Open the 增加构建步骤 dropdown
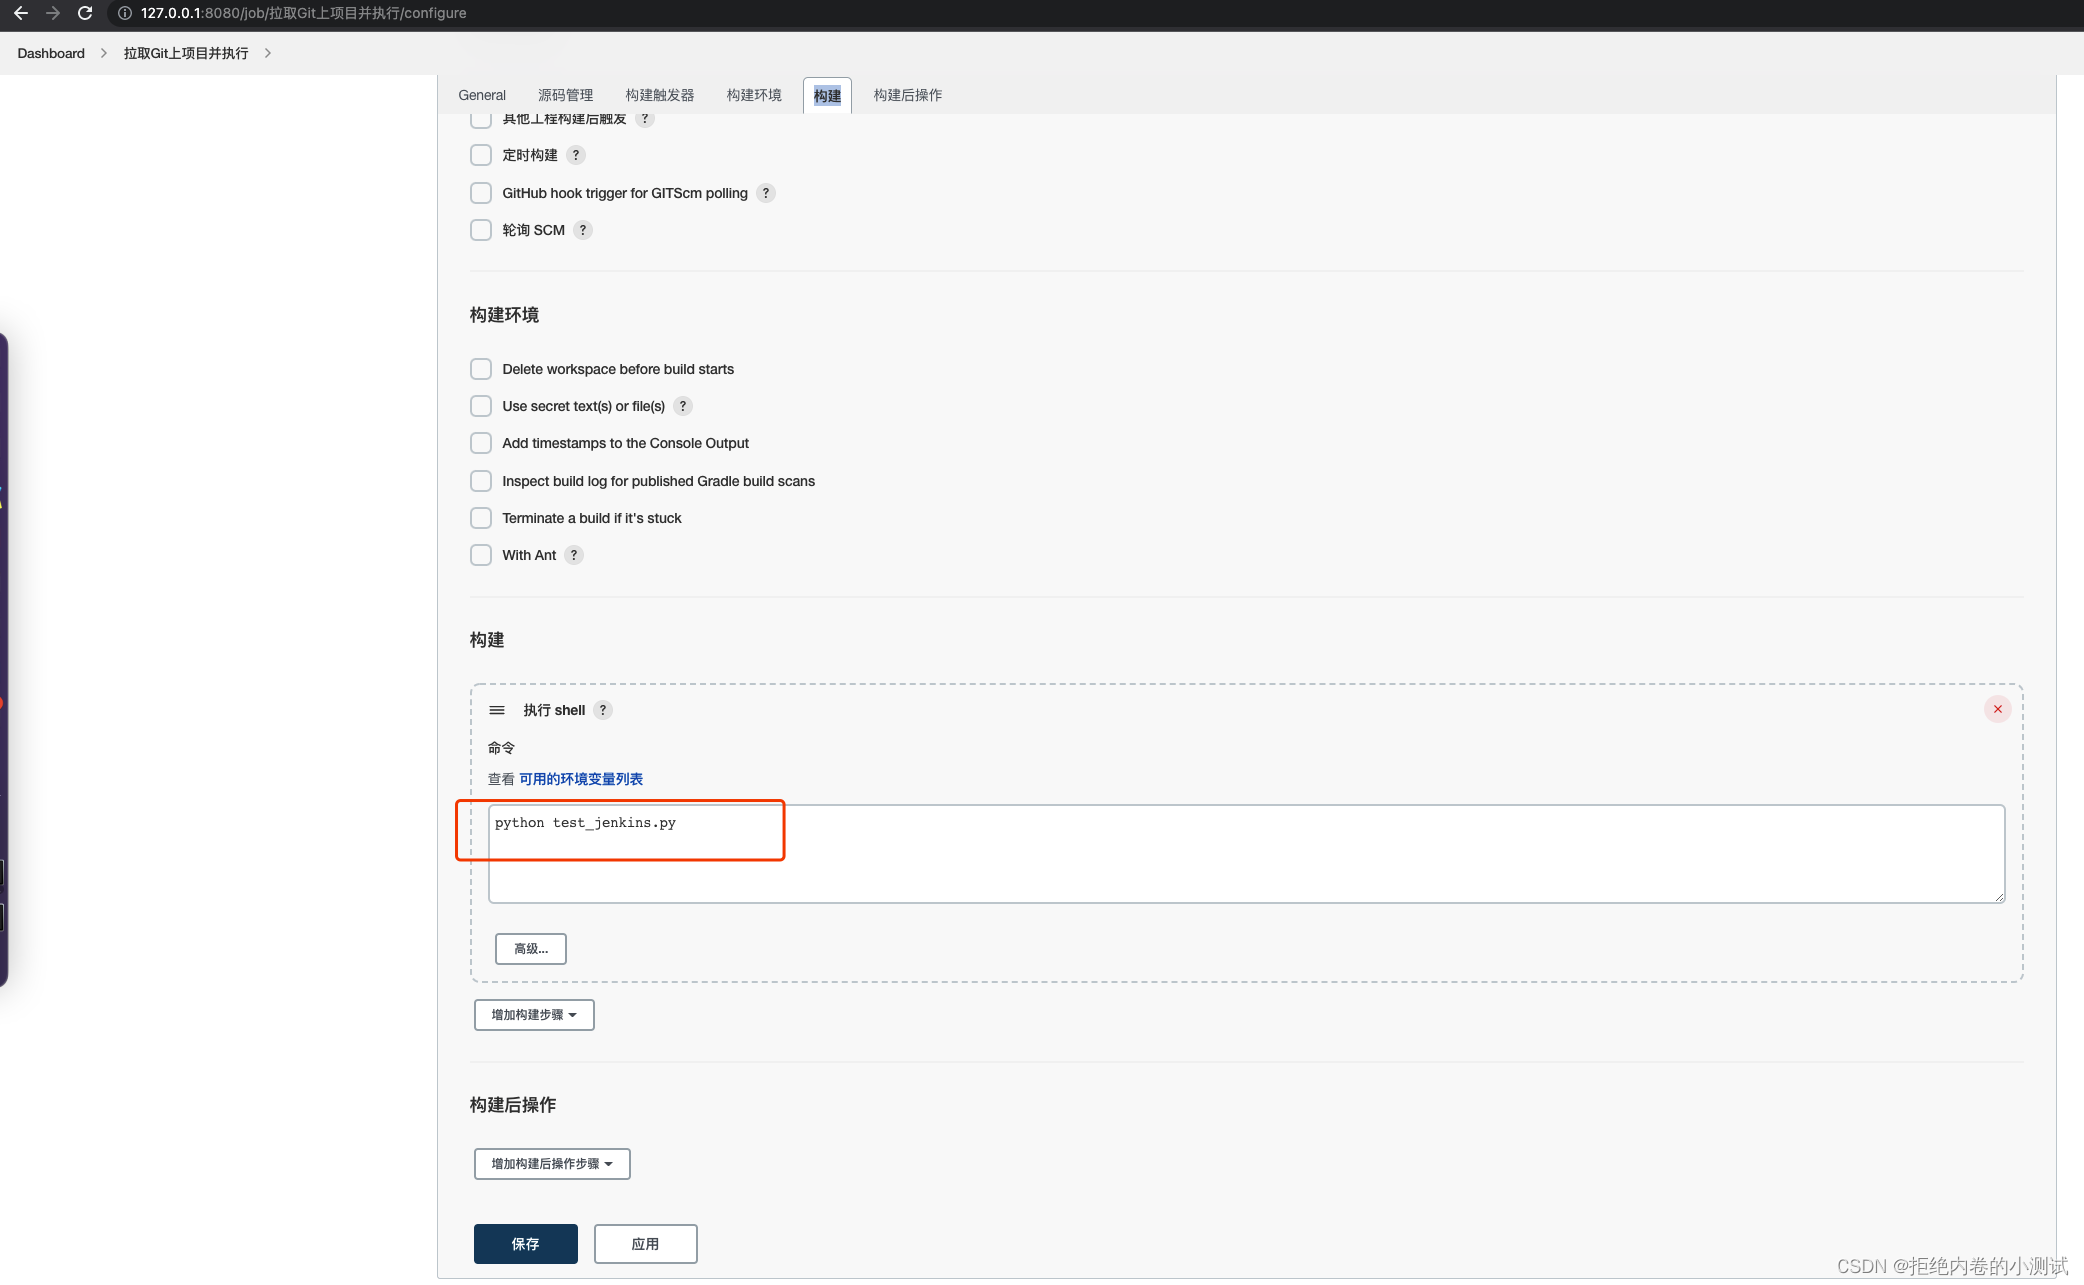2084x1285 pixels. [534, 1015]
